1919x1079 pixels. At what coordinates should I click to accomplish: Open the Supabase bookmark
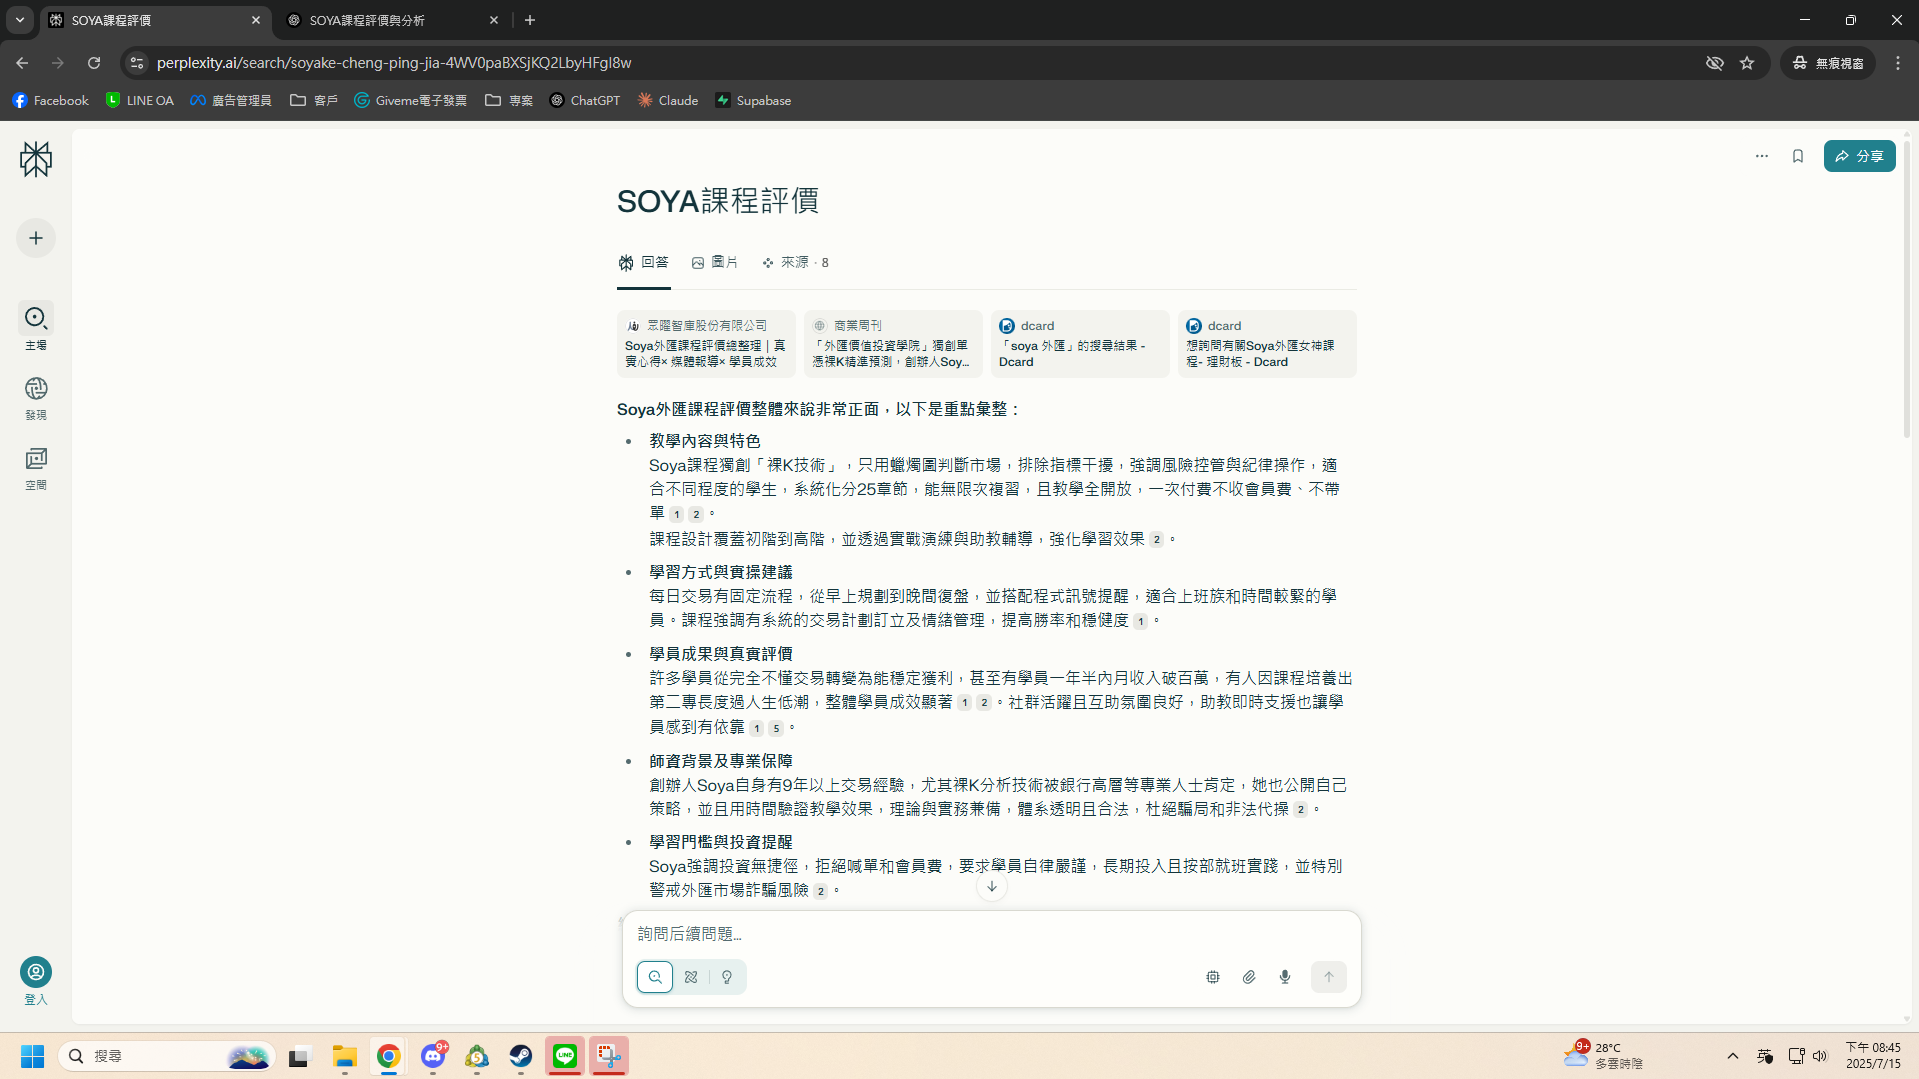(753, 100)
